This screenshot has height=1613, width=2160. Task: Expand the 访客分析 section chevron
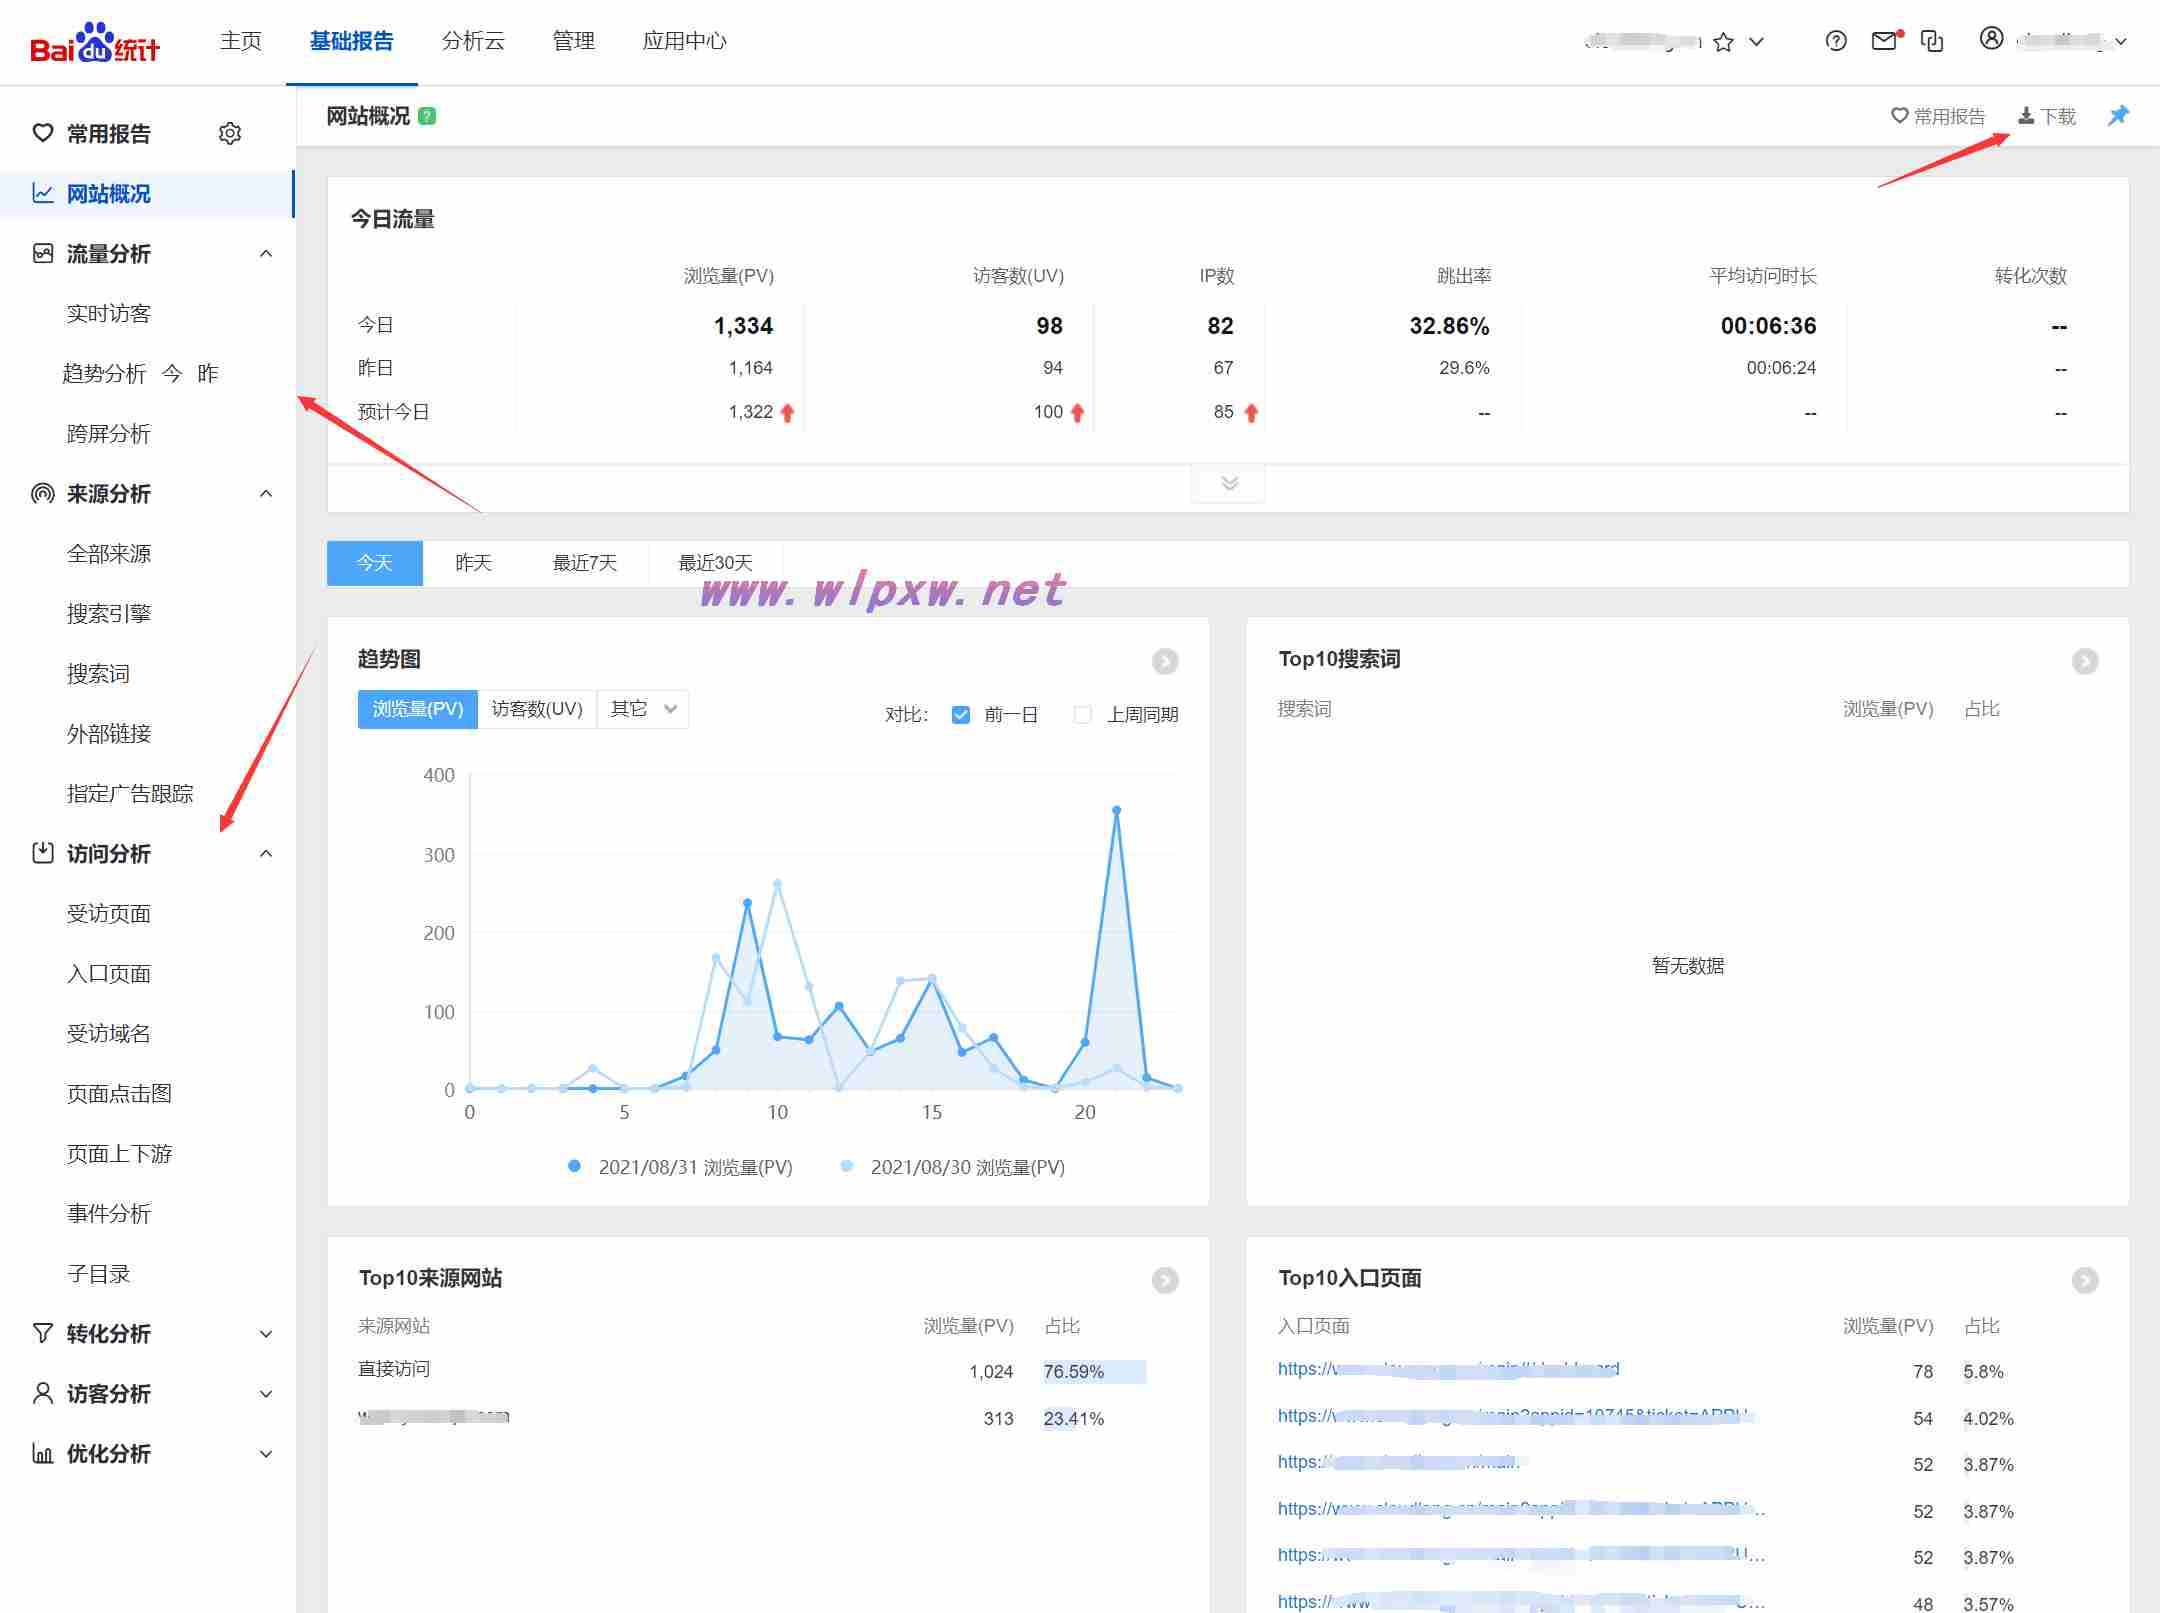point(266,1394)
